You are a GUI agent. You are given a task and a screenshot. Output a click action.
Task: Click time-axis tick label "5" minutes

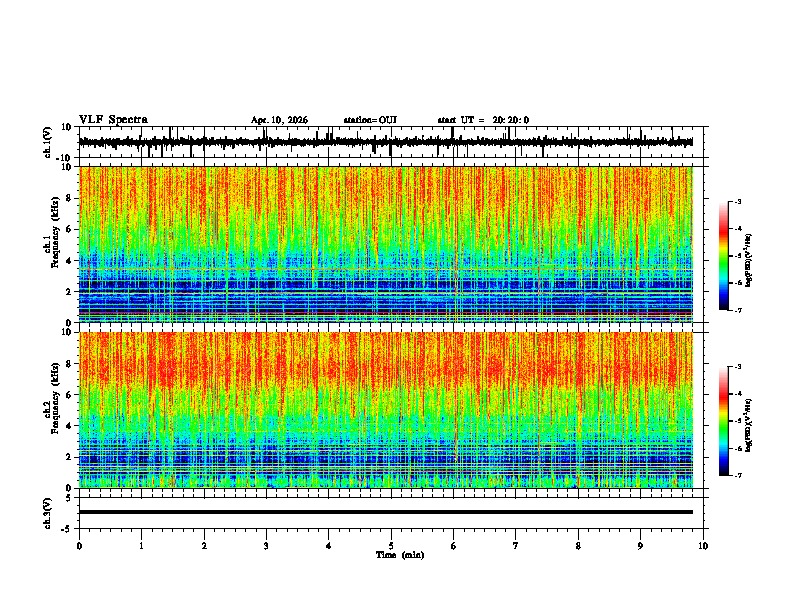coord(391,546)
